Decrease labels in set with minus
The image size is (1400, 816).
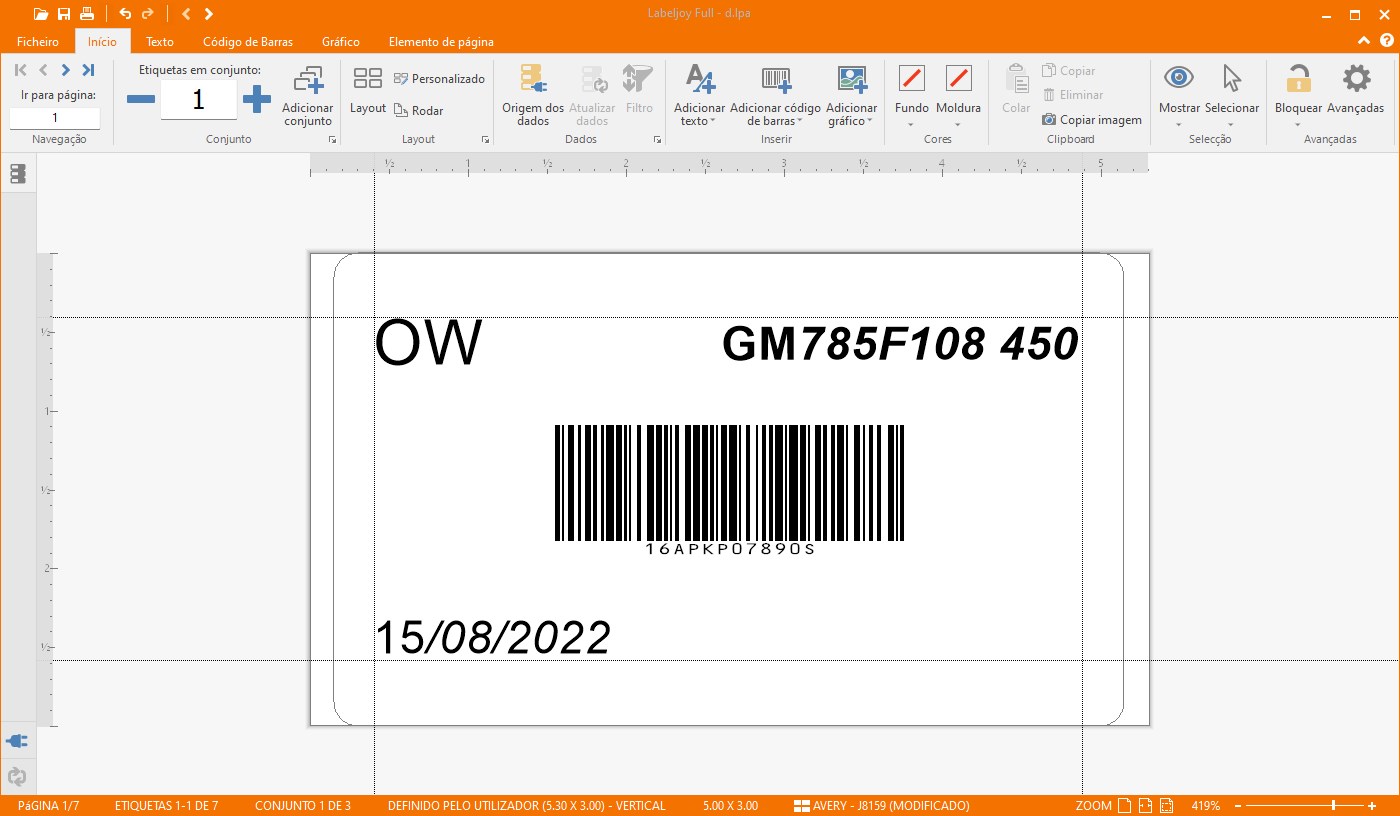click(x=141, y=99)
